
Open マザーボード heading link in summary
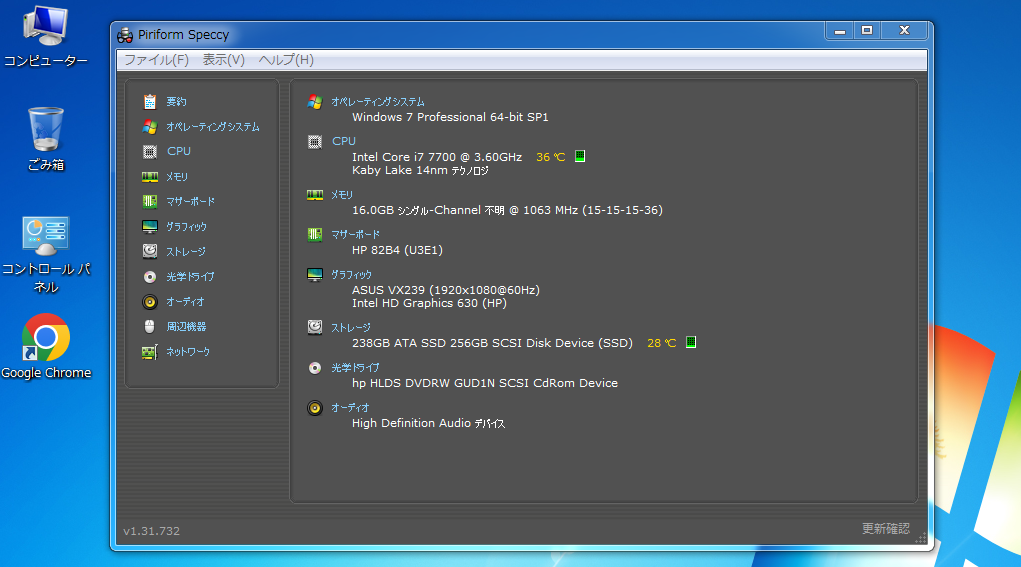click(355, 234)
